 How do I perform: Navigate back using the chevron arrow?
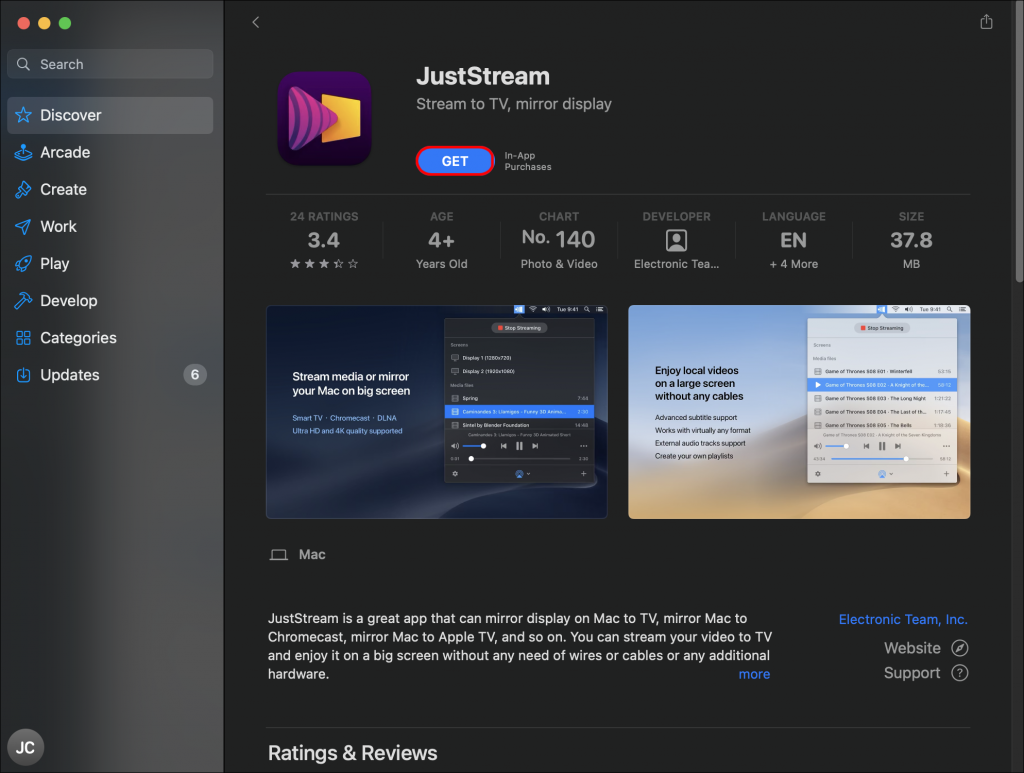(x=255, y=21)
